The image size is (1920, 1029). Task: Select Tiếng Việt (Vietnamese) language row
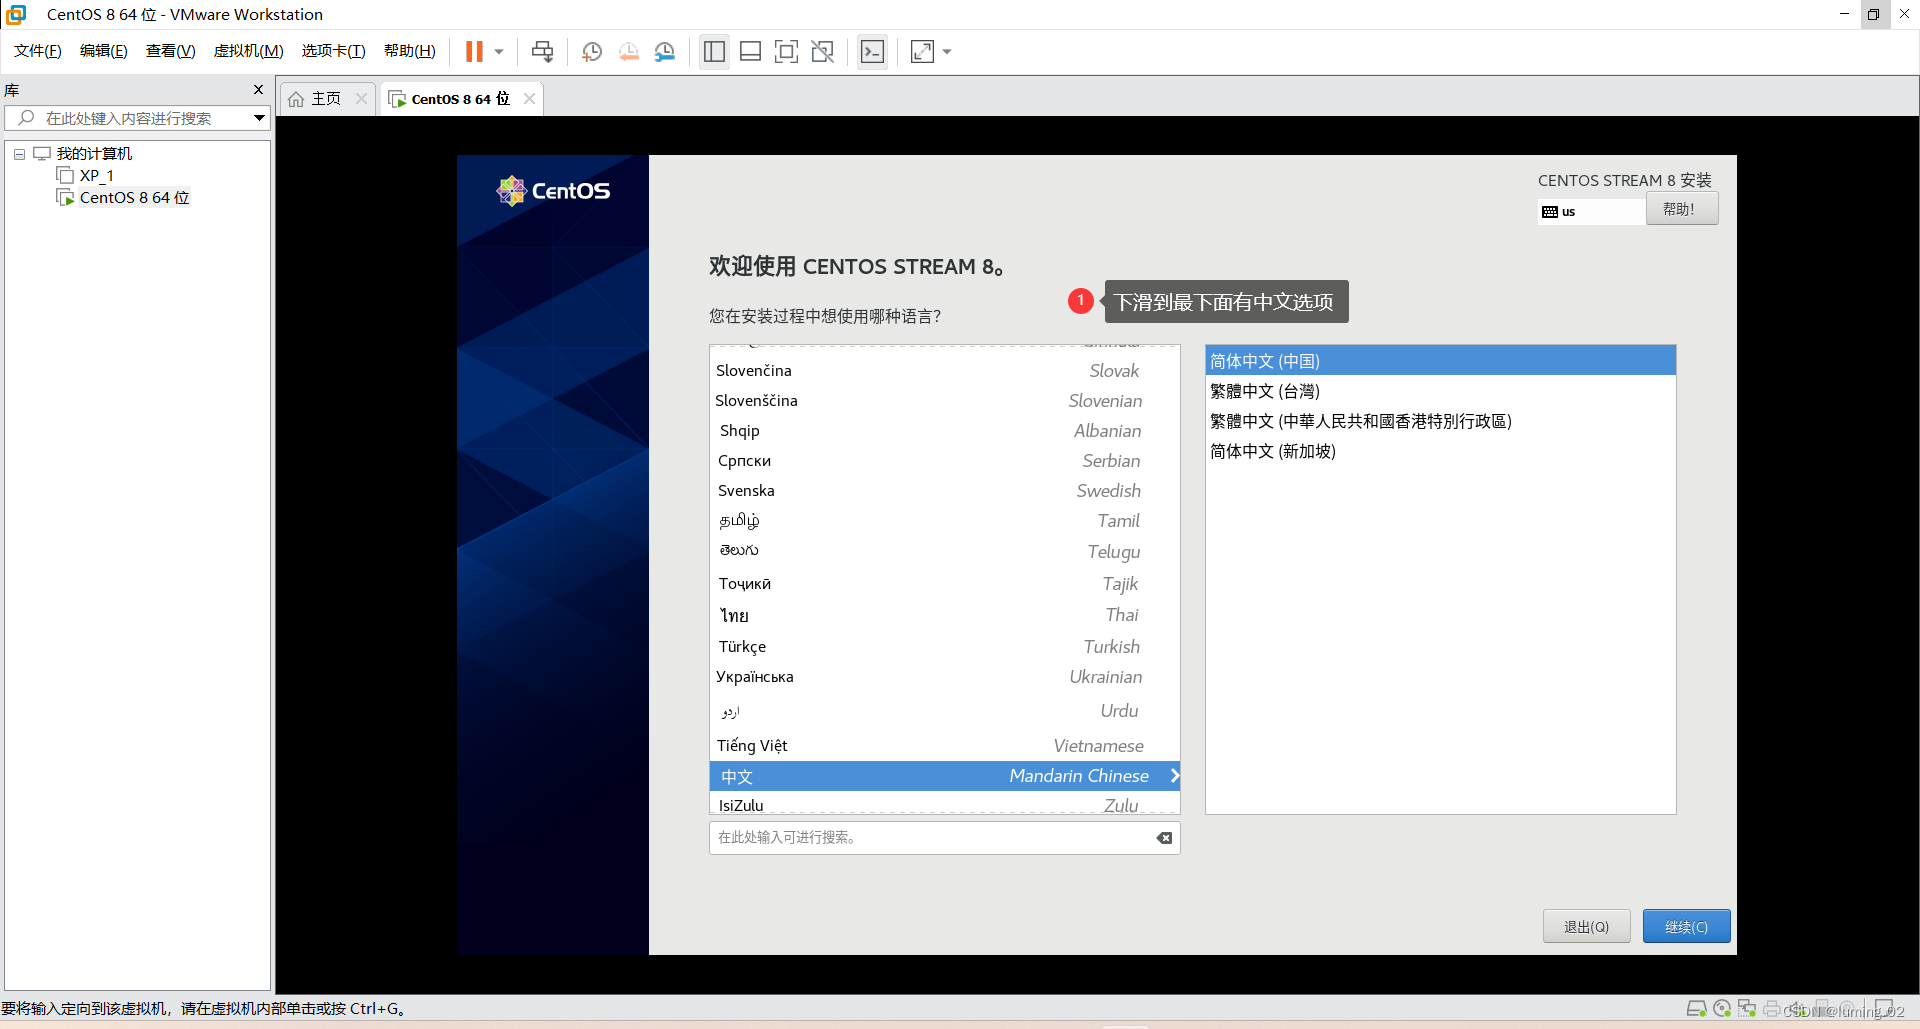(x=944, y=745)
